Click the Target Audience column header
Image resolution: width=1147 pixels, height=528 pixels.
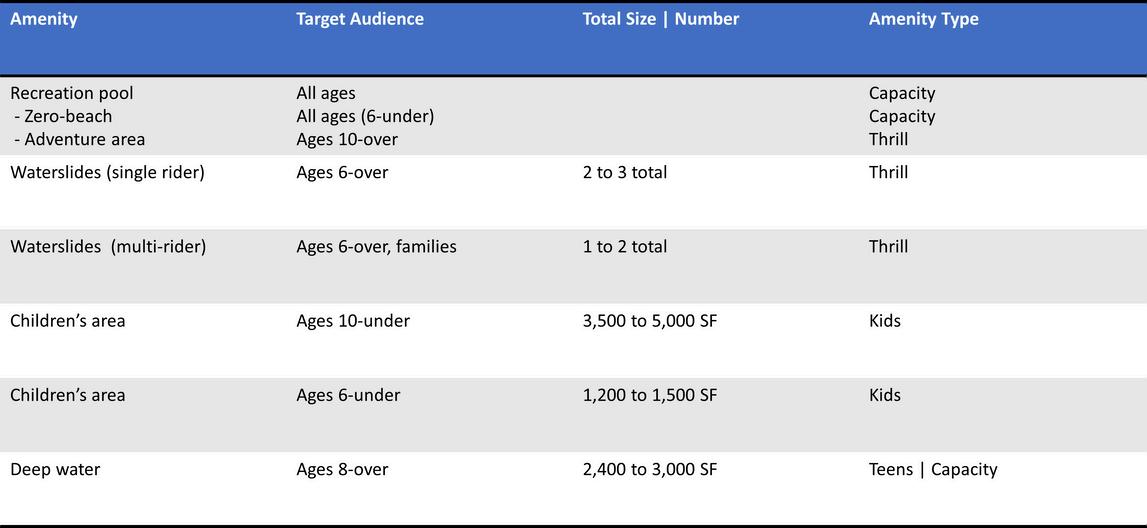pyautogui.click(x=360, y=20)
